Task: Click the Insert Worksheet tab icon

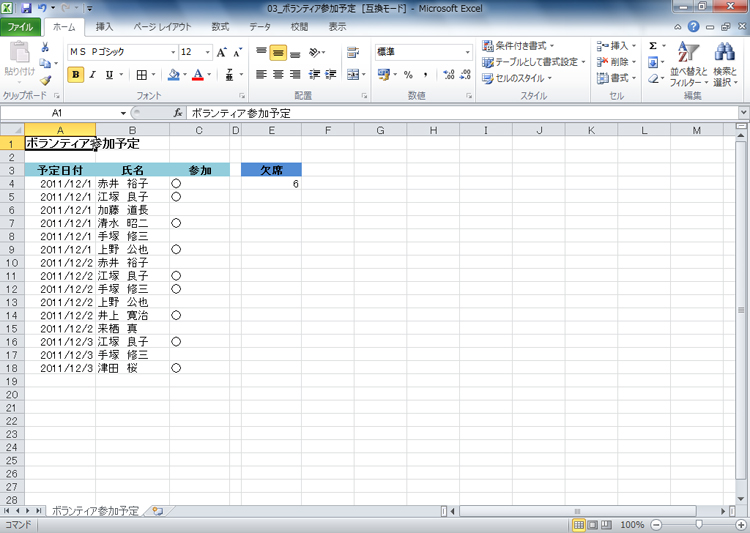Action: (x=158, y=511)
